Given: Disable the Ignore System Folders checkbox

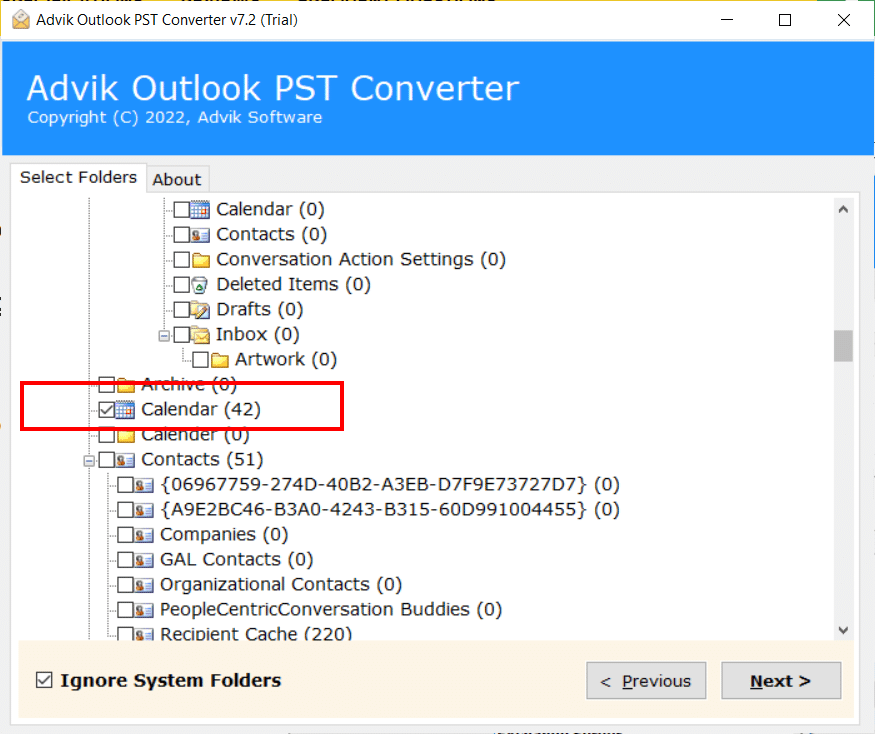Looking at the screenshot, I should [x=44, y=679].
